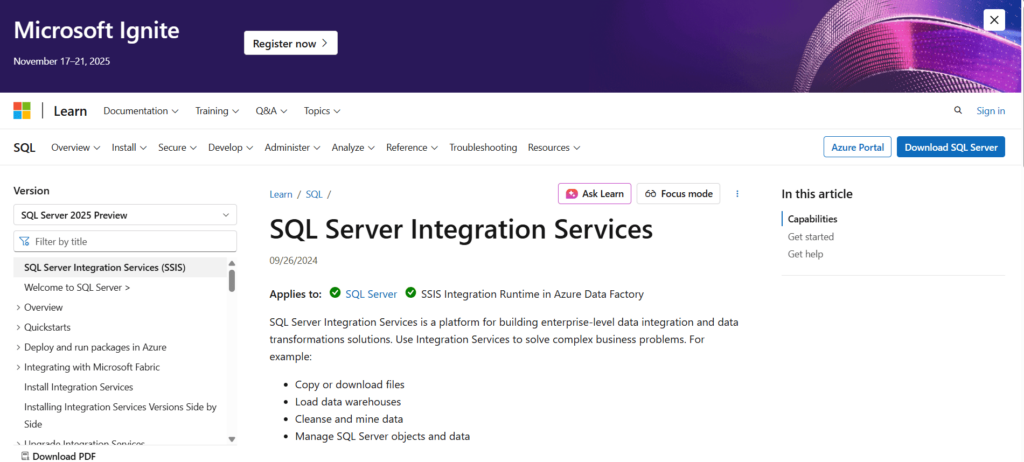Click the filter icon in the title filter box
1024x462 pixels.
point(25,242)
